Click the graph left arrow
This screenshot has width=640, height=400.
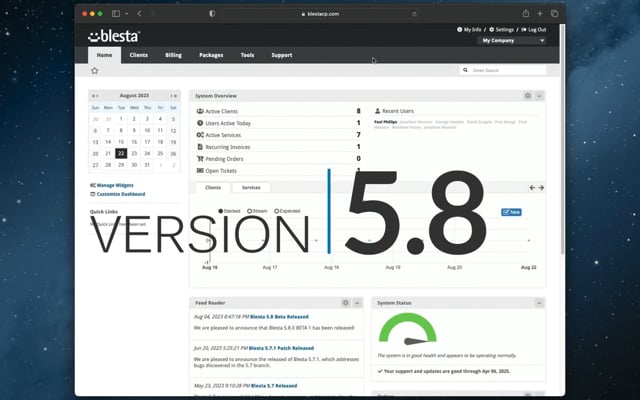[x=532, y=188]
